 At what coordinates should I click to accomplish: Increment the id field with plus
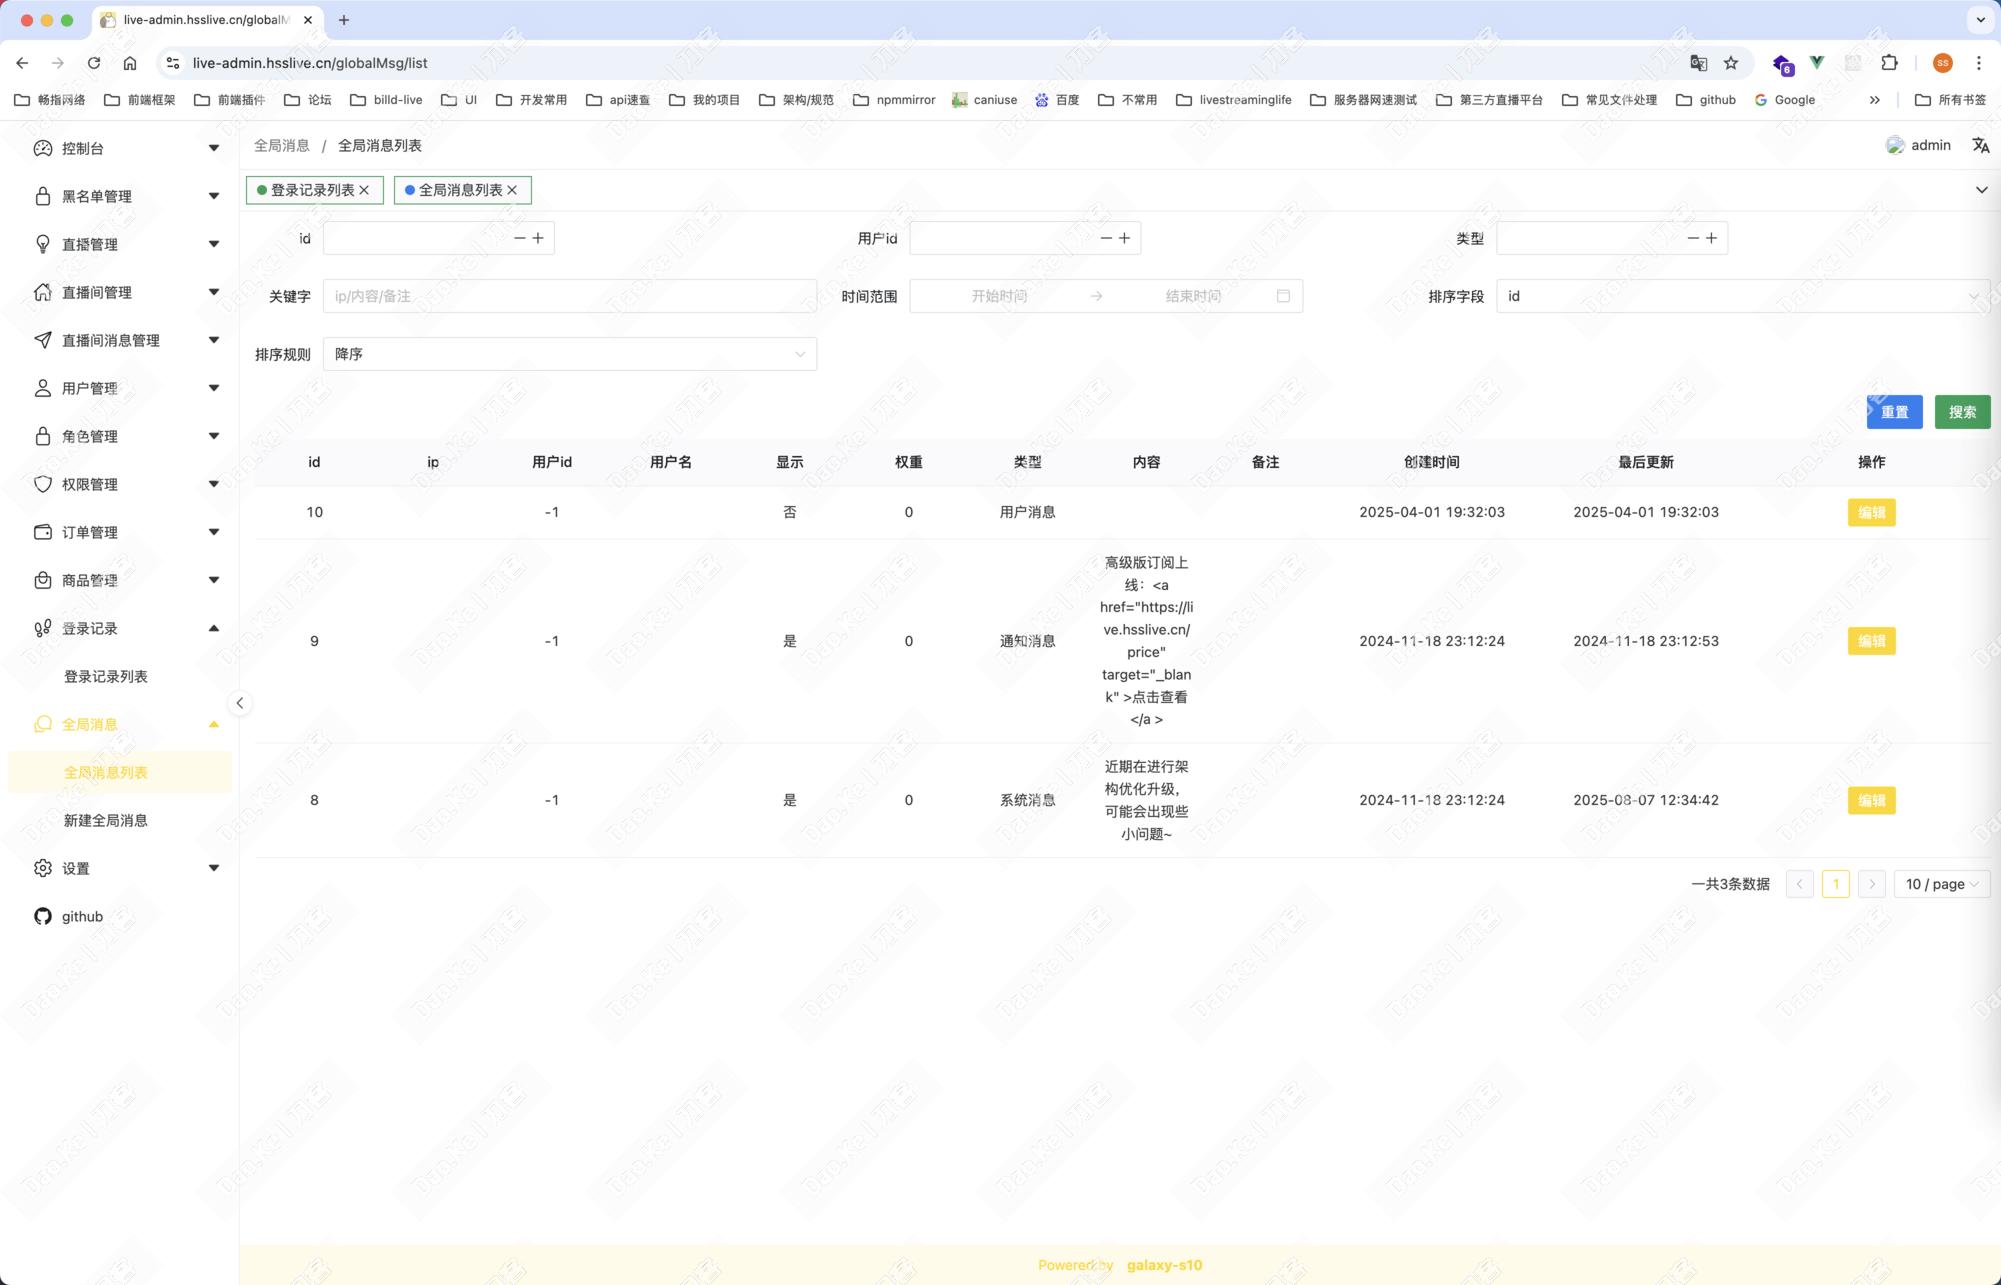pyautogui.click(x=538, y=238)
